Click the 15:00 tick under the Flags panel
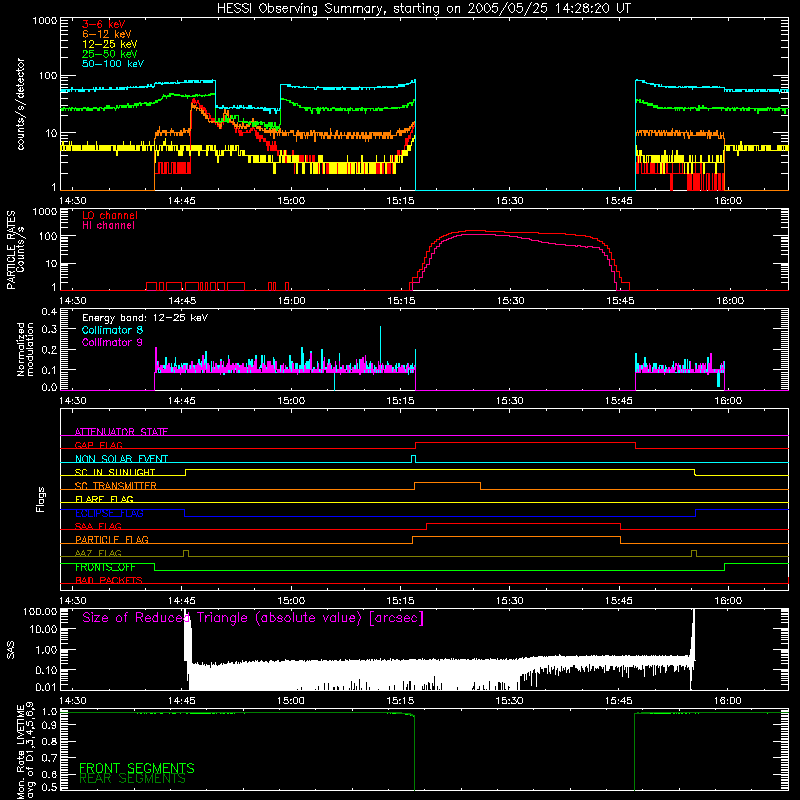 pyautogui.click(x=291, y=601)
